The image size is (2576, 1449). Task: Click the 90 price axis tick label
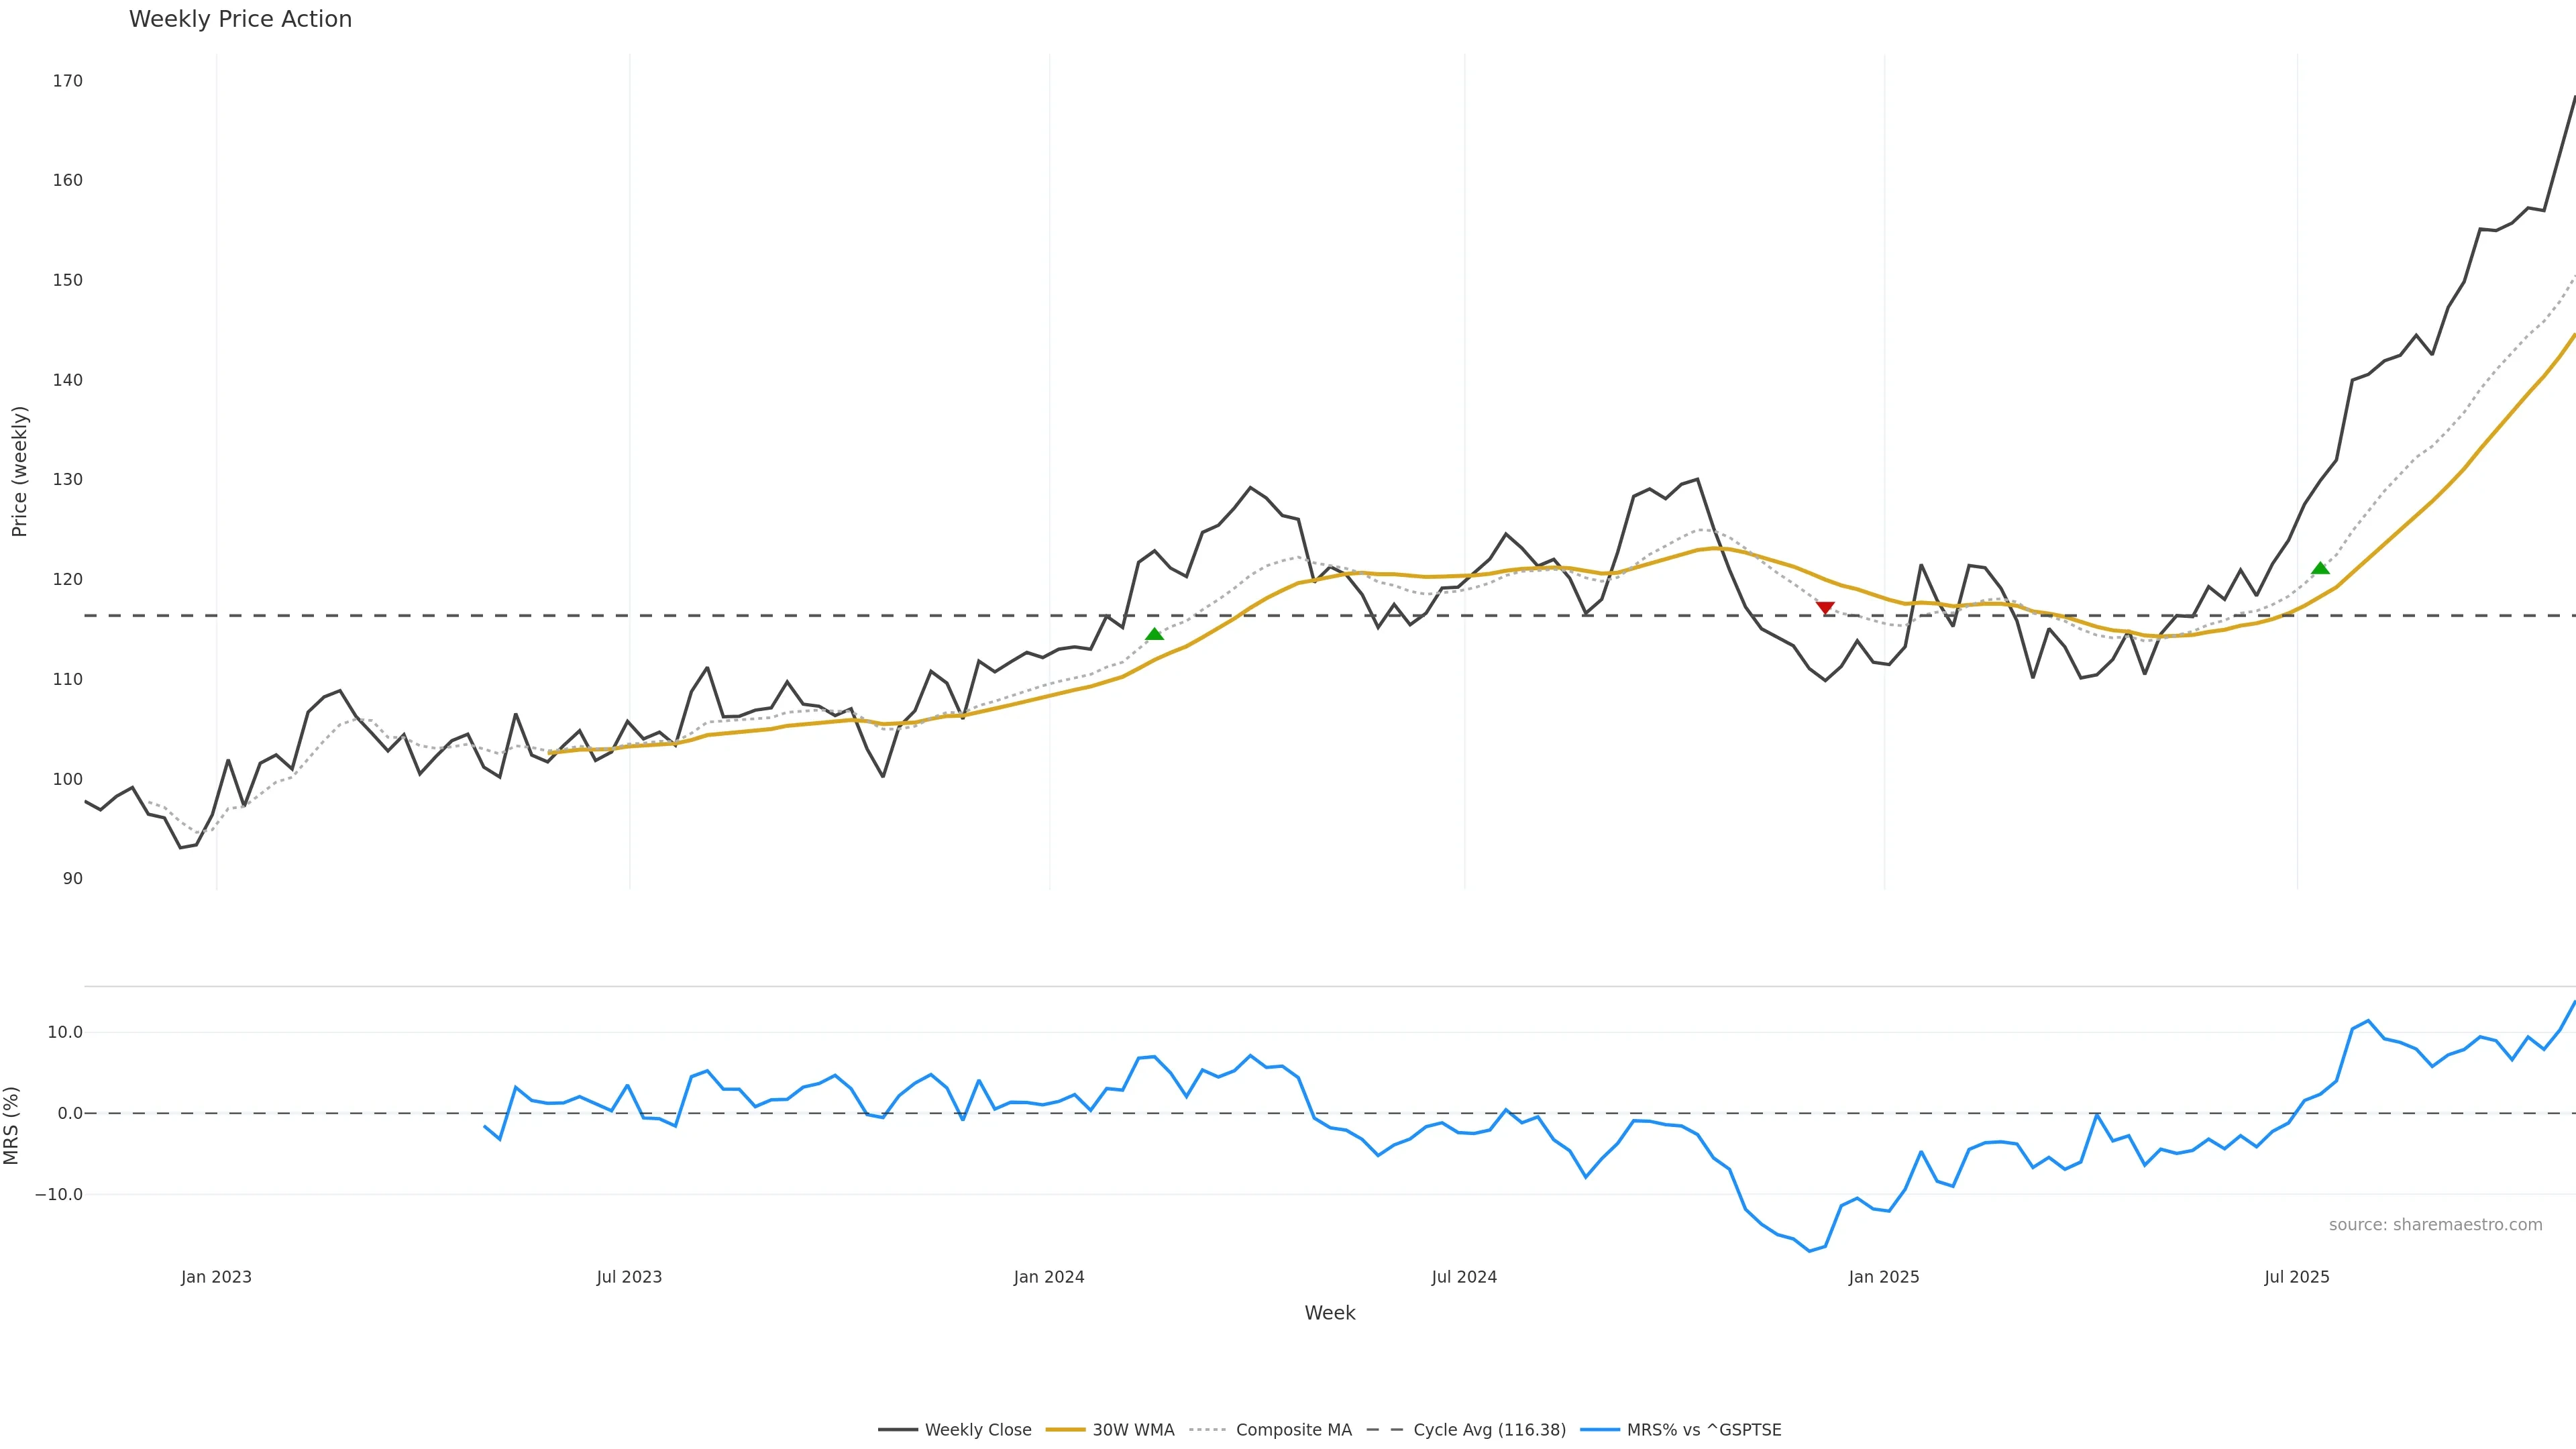point(73,879)
